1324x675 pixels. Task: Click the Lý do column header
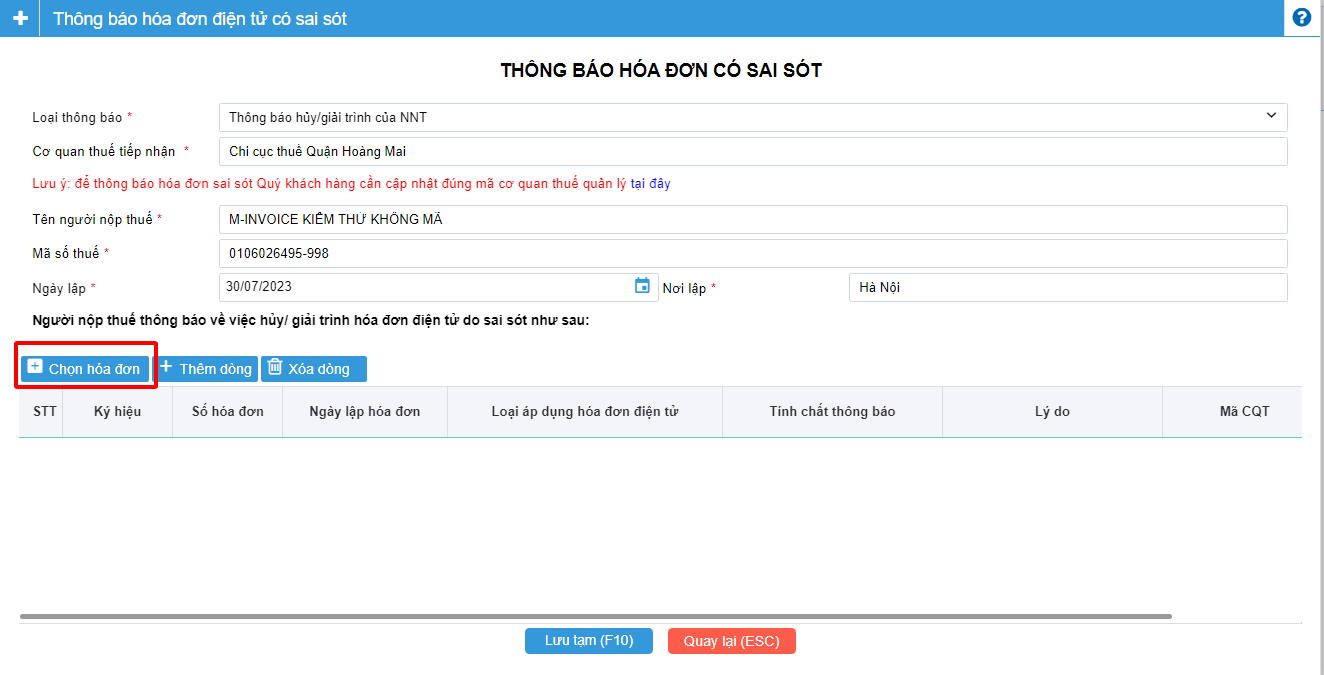(1052, 412)
